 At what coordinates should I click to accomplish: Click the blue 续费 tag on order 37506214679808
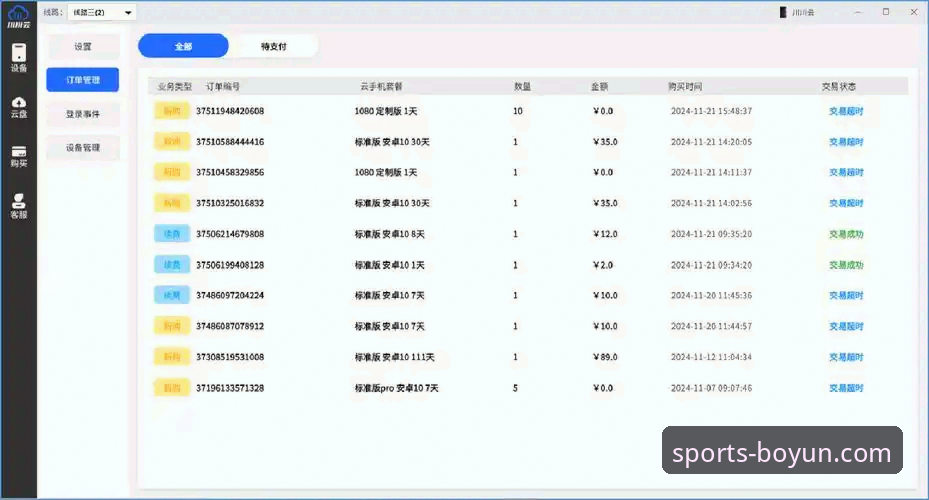(x=172, y=234)
